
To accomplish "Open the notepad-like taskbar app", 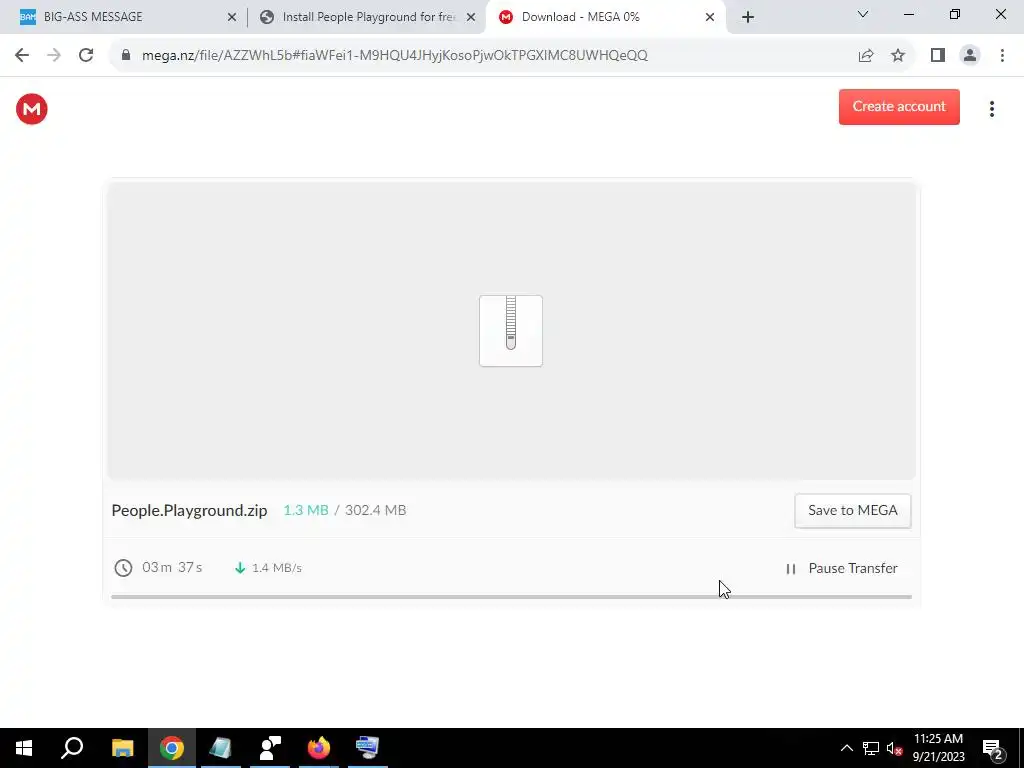I will coord(221,748).
